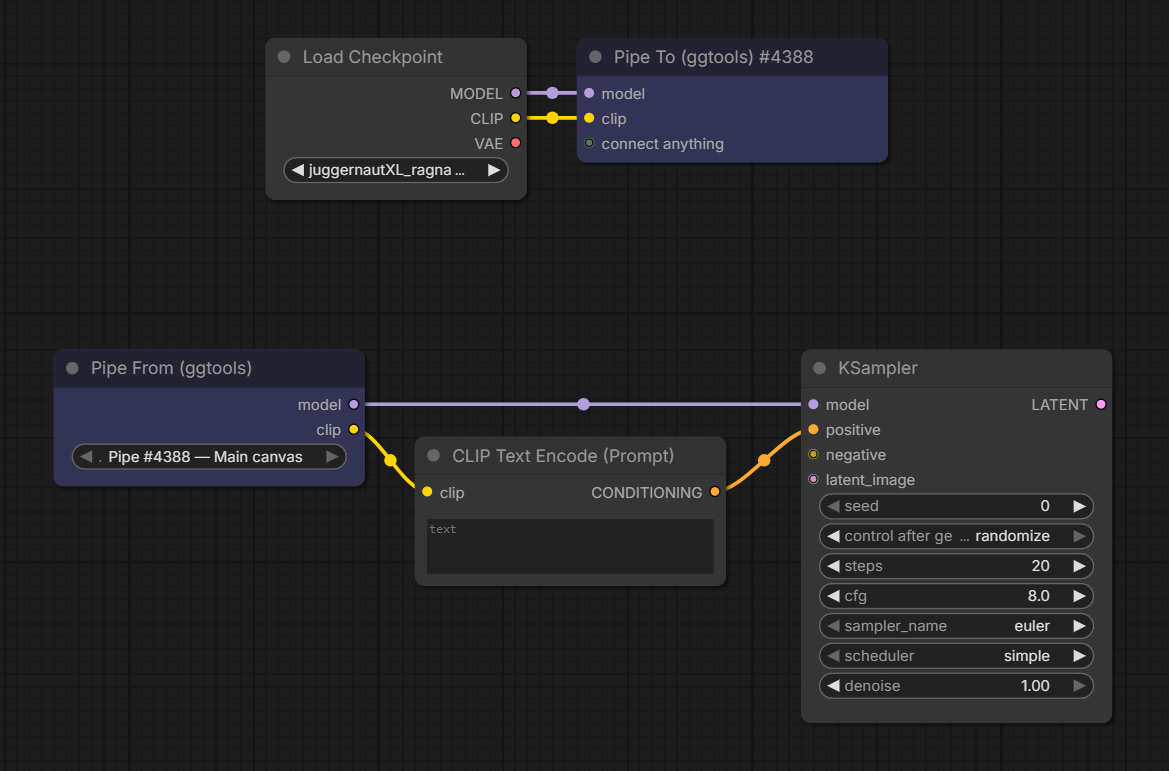
Task: Click the midpoint dot on Pipe From clip link
Action: tap(390, 461)
